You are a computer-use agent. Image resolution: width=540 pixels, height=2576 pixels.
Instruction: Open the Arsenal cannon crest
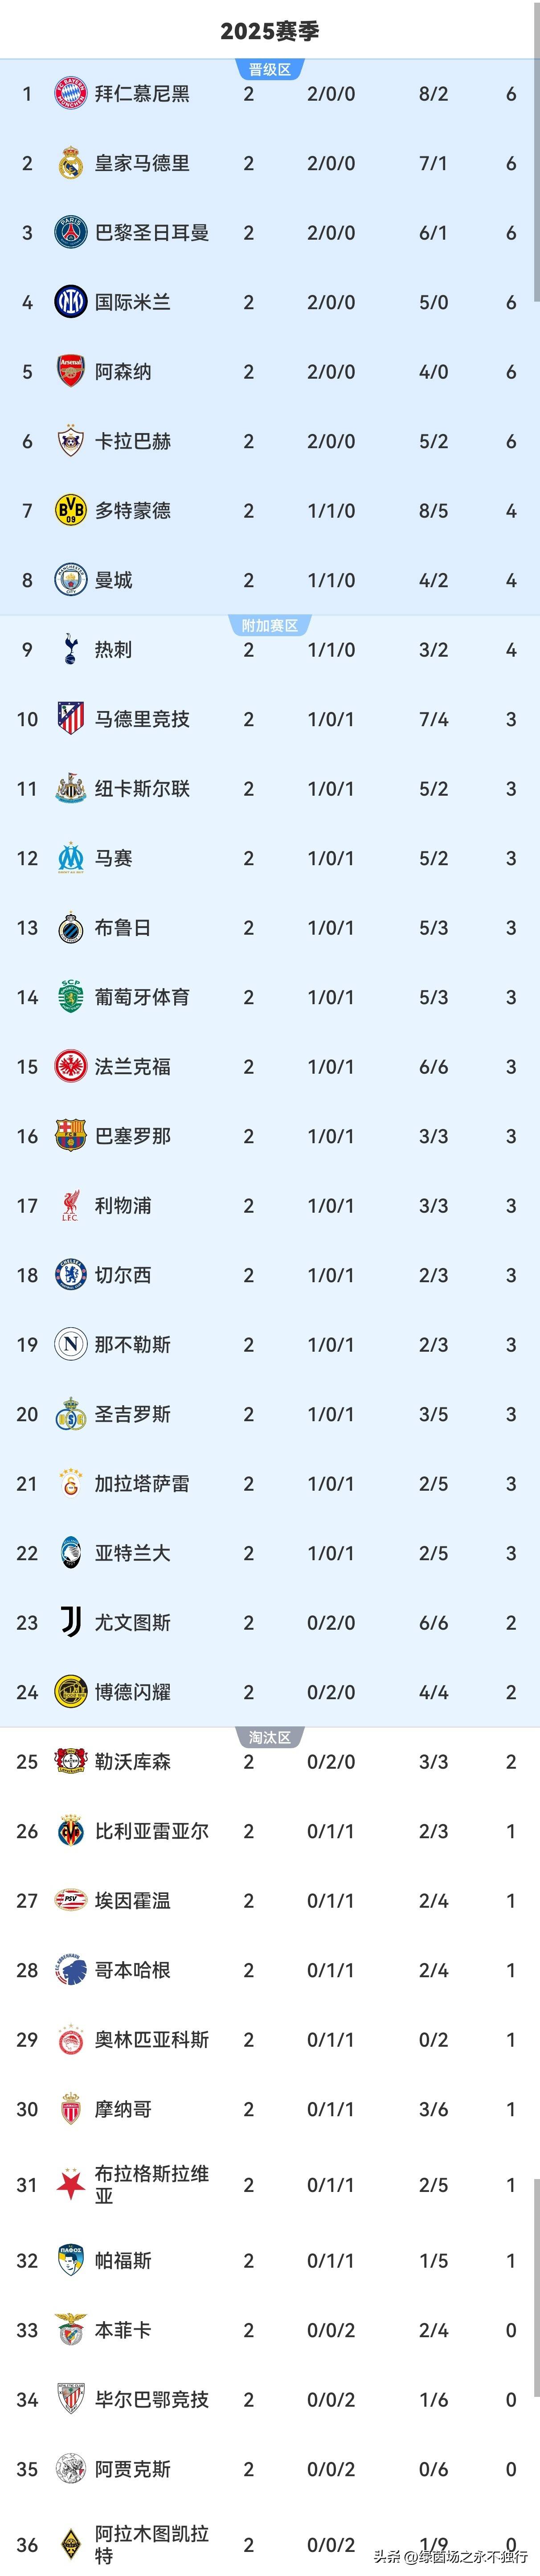pos(70,372)
